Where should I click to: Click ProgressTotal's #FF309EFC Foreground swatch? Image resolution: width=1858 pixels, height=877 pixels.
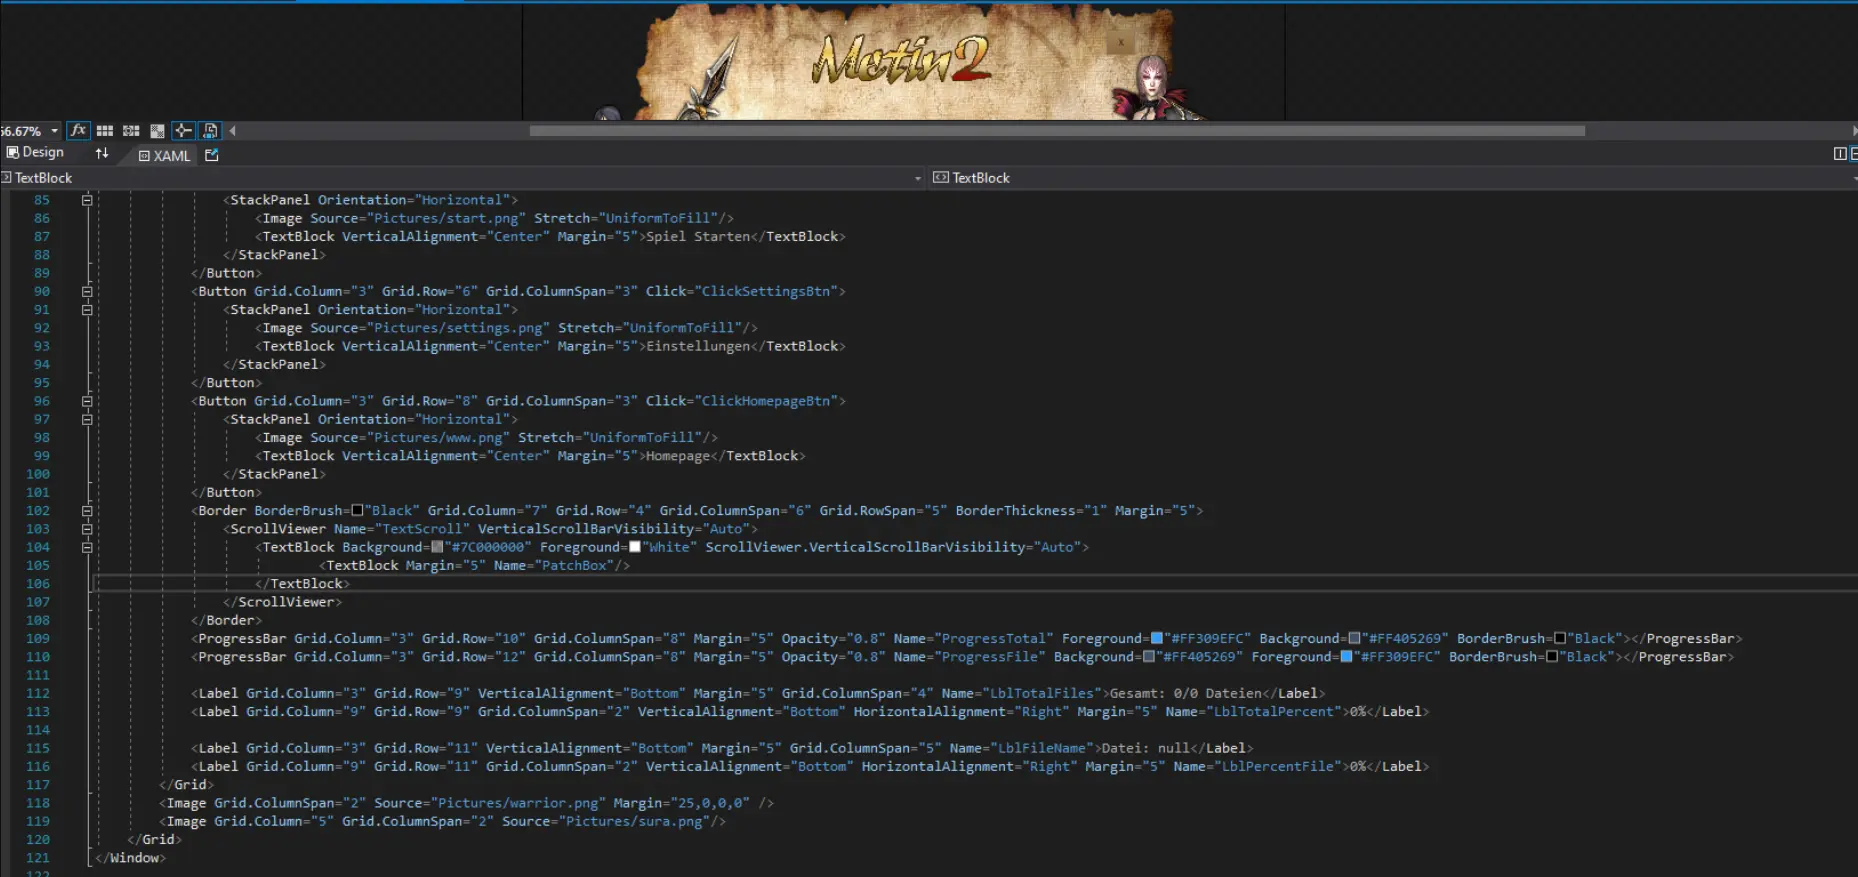[x=1156, y=639]
